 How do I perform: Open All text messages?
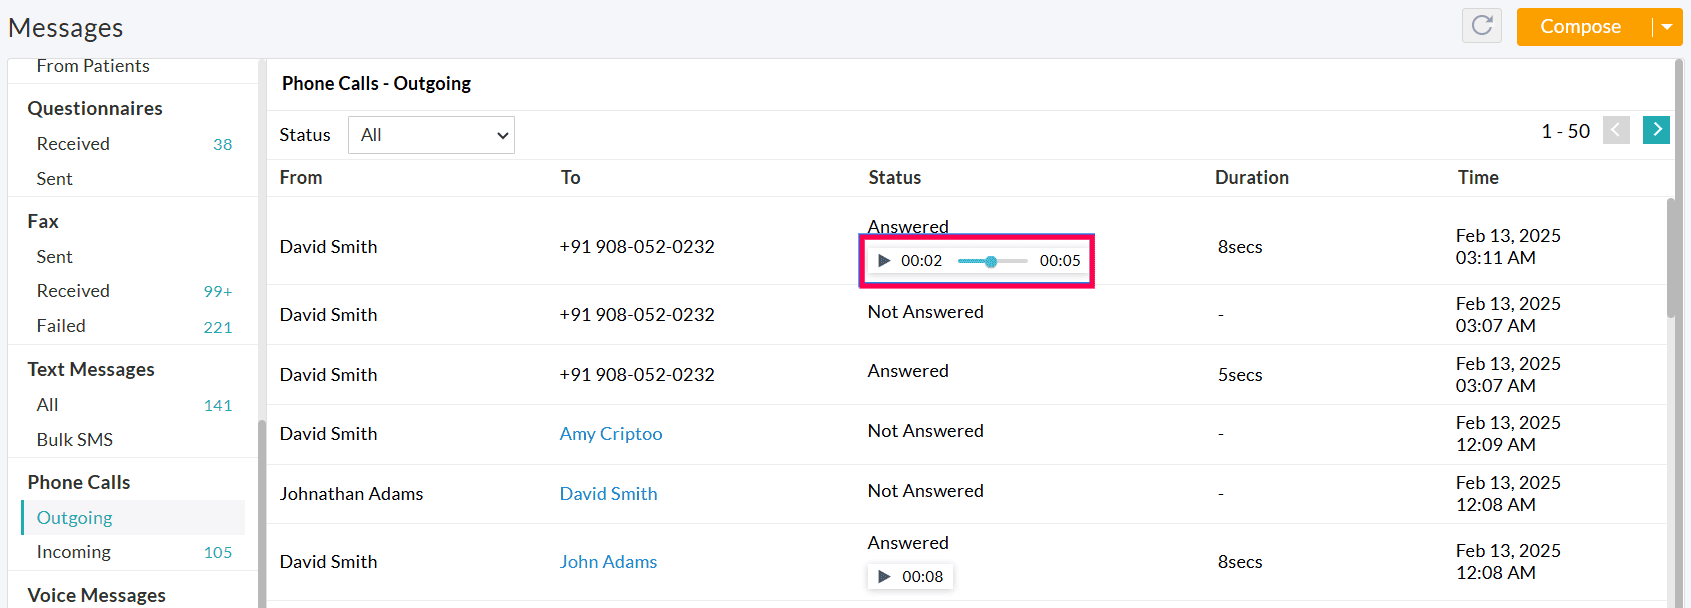click(48, 405)
